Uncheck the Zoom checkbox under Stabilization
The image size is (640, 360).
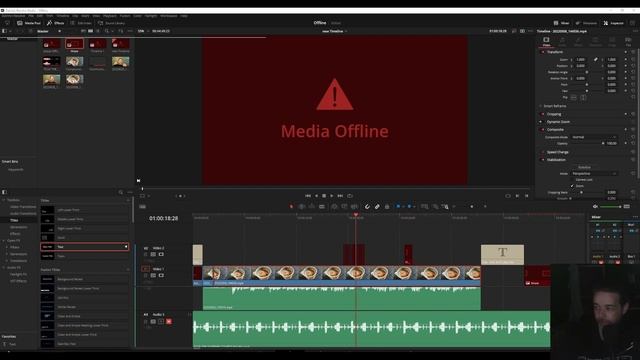(572, 186)
